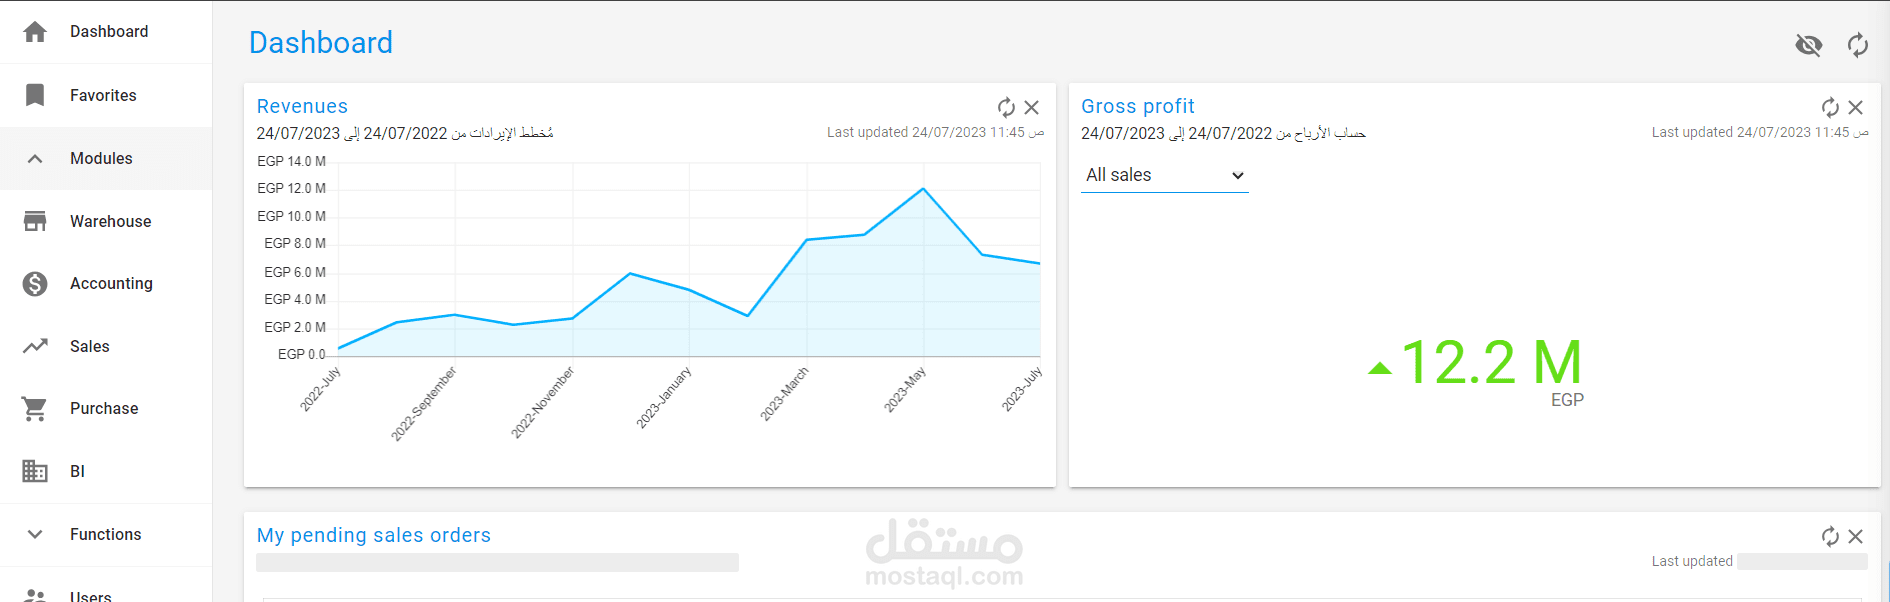Click the My pending sales orders title

(374, 535)
